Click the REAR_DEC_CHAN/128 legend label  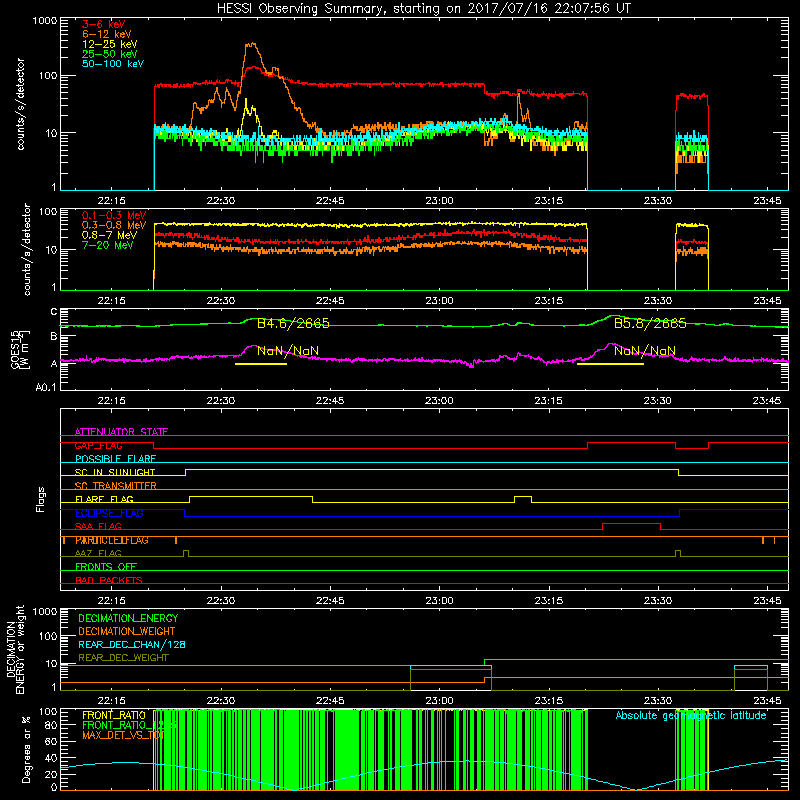point(132,645)
